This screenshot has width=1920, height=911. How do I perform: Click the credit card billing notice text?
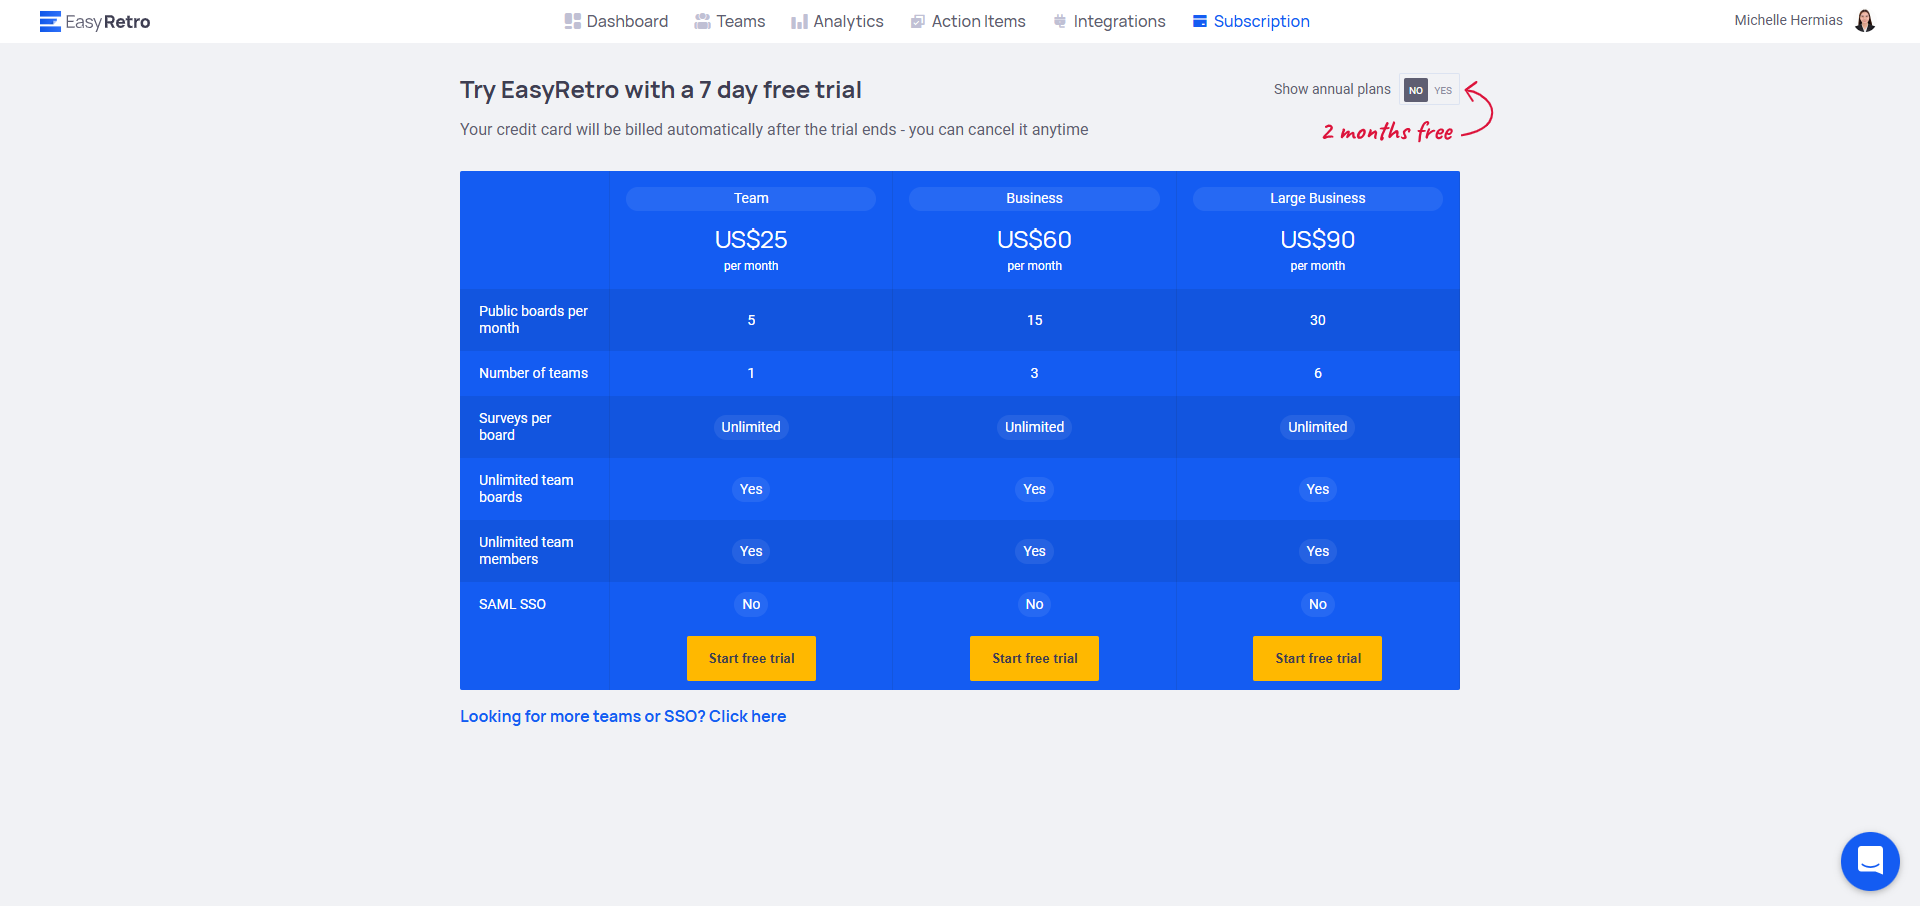(x=774, y=130)
